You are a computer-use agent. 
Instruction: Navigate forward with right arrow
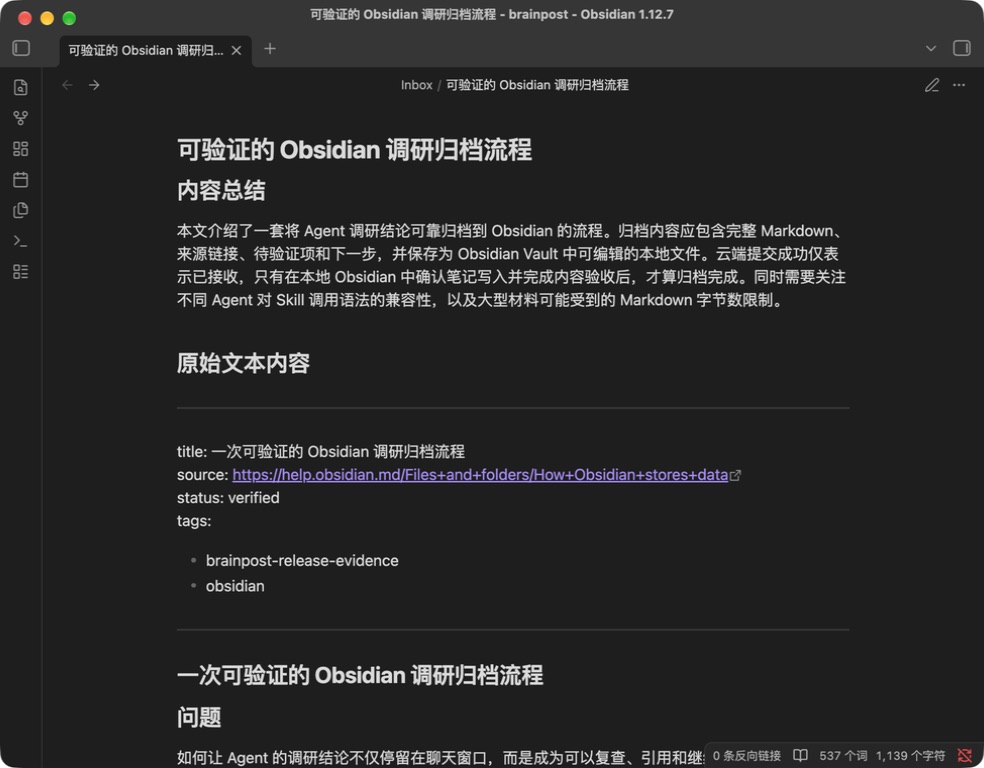(94, 85)
